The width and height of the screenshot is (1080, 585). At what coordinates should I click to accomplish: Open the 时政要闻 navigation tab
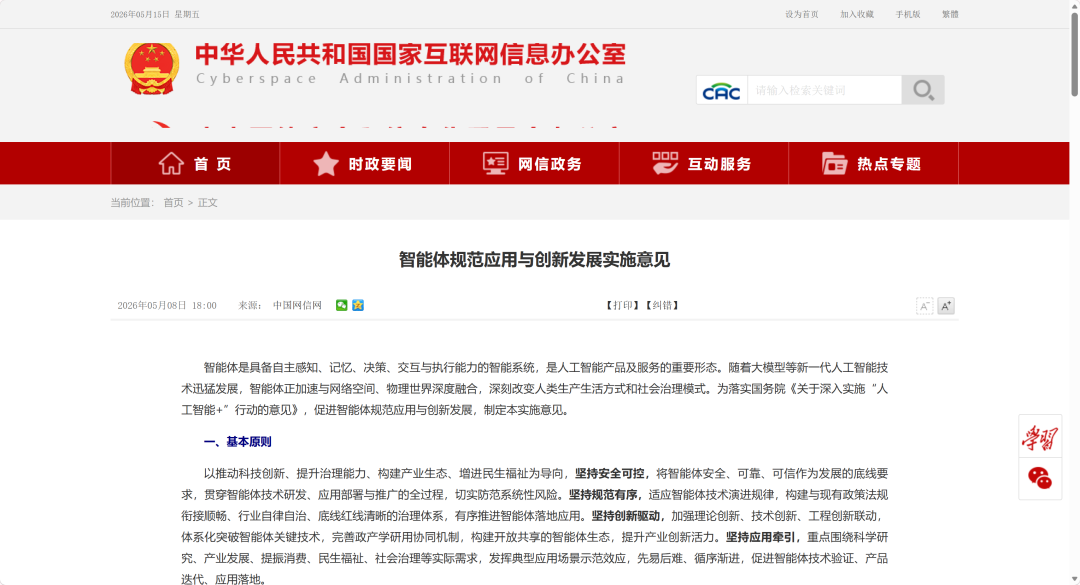tap(364, 163)
